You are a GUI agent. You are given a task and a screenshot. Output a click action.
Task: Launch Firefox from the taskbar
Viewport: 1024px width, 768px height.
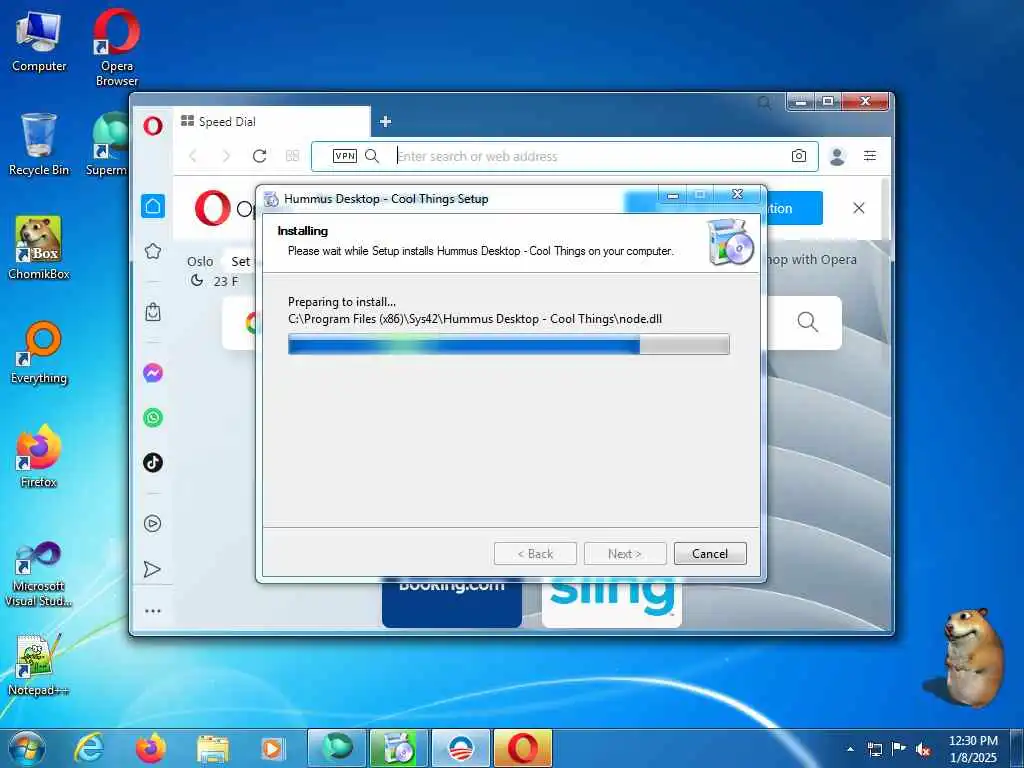point(150,748)
